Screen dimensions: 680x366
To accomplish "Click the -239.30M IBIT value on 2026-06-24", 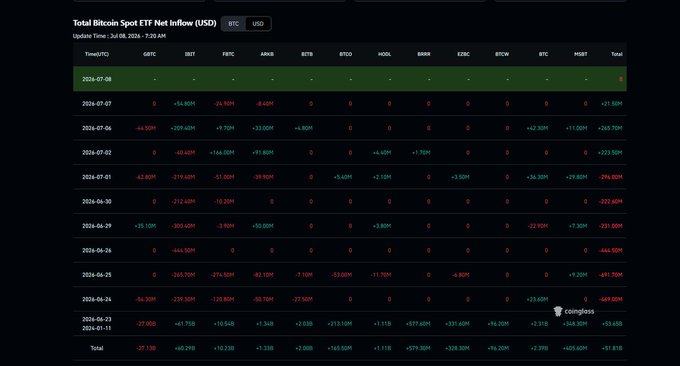I will [x=183, y=299].
